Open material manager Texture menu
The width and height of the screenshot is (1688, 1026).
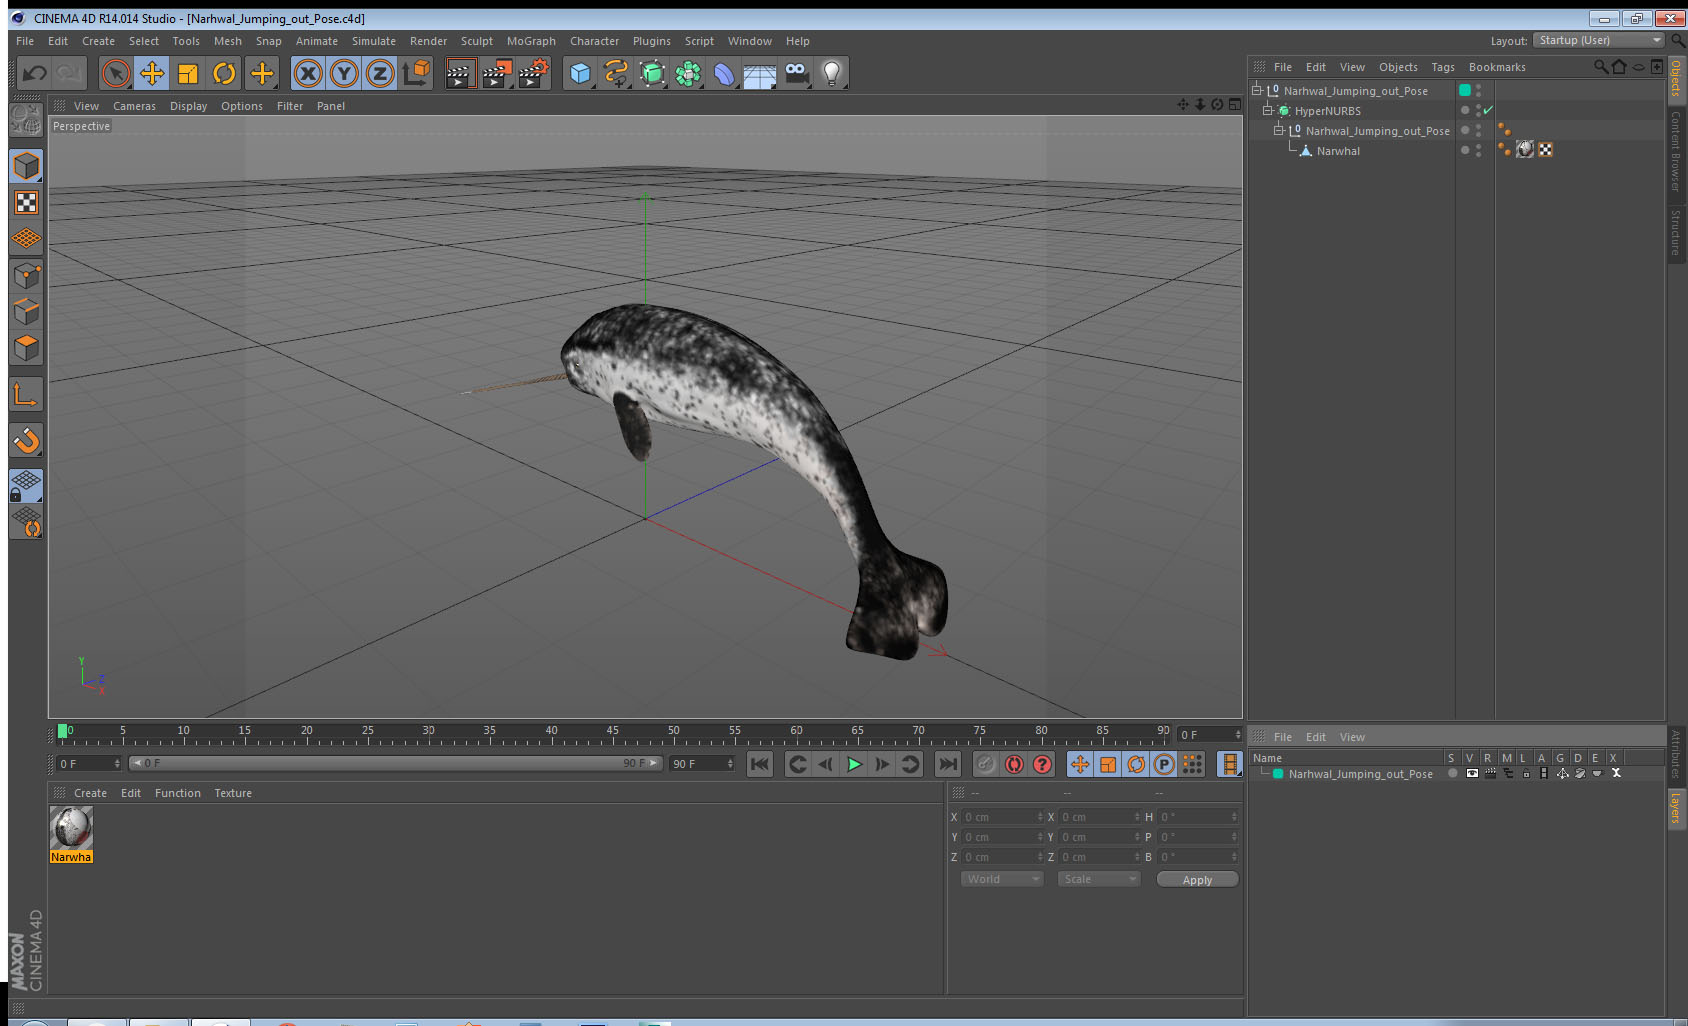233,793
